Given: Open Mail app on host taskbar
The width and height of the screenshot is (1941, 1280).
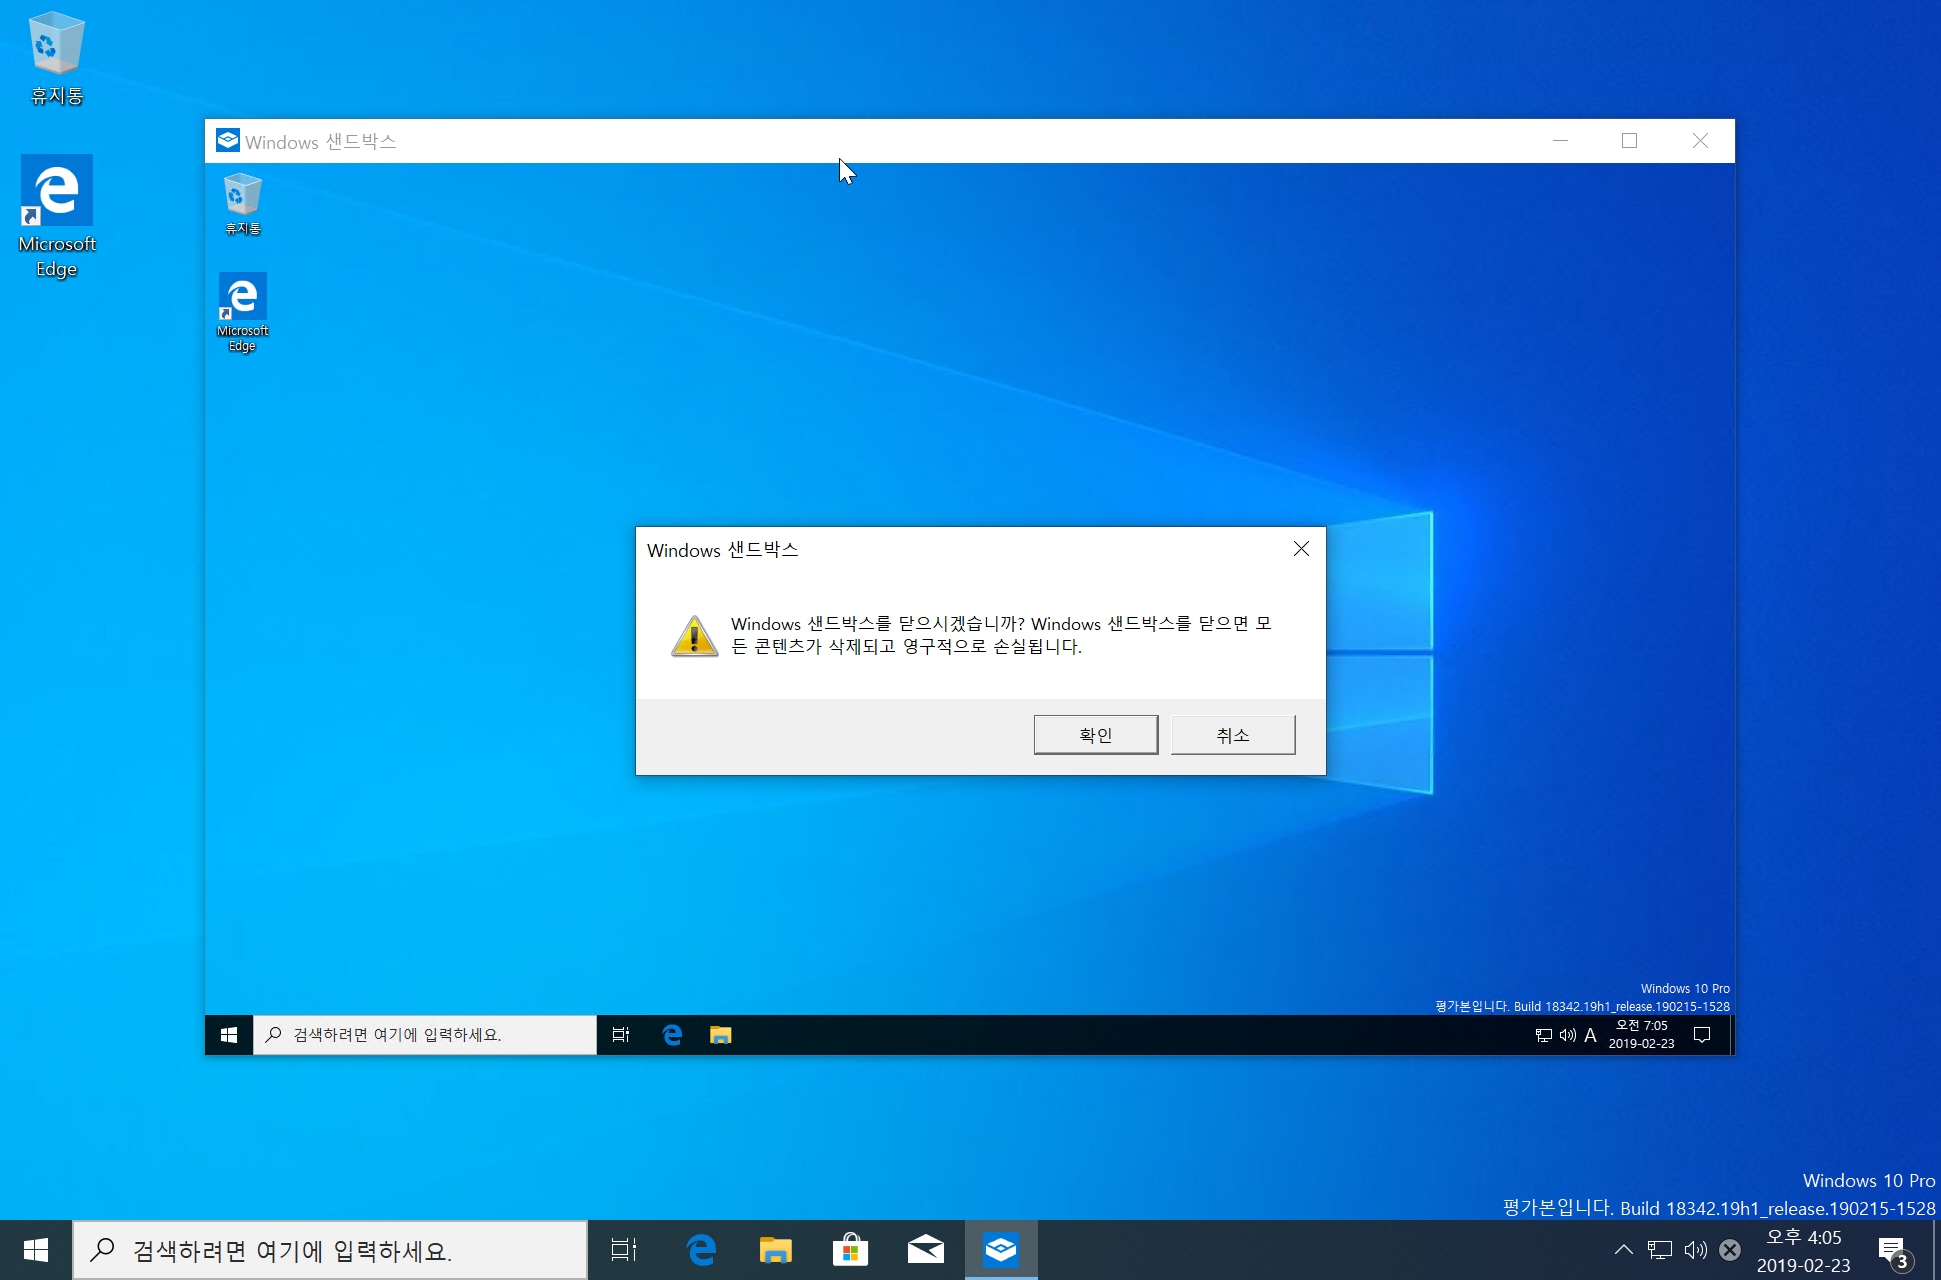Looking at the screenshot, I should (926, 1250).
